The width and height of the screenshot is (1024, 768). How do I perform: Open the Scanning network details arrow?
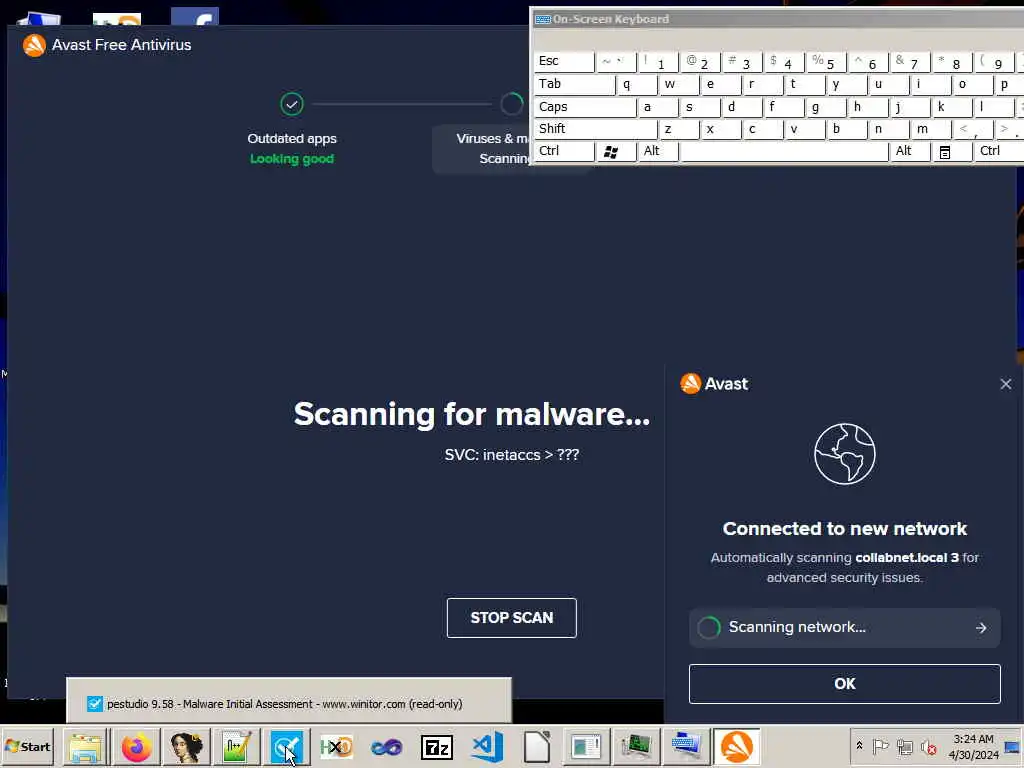981,628
